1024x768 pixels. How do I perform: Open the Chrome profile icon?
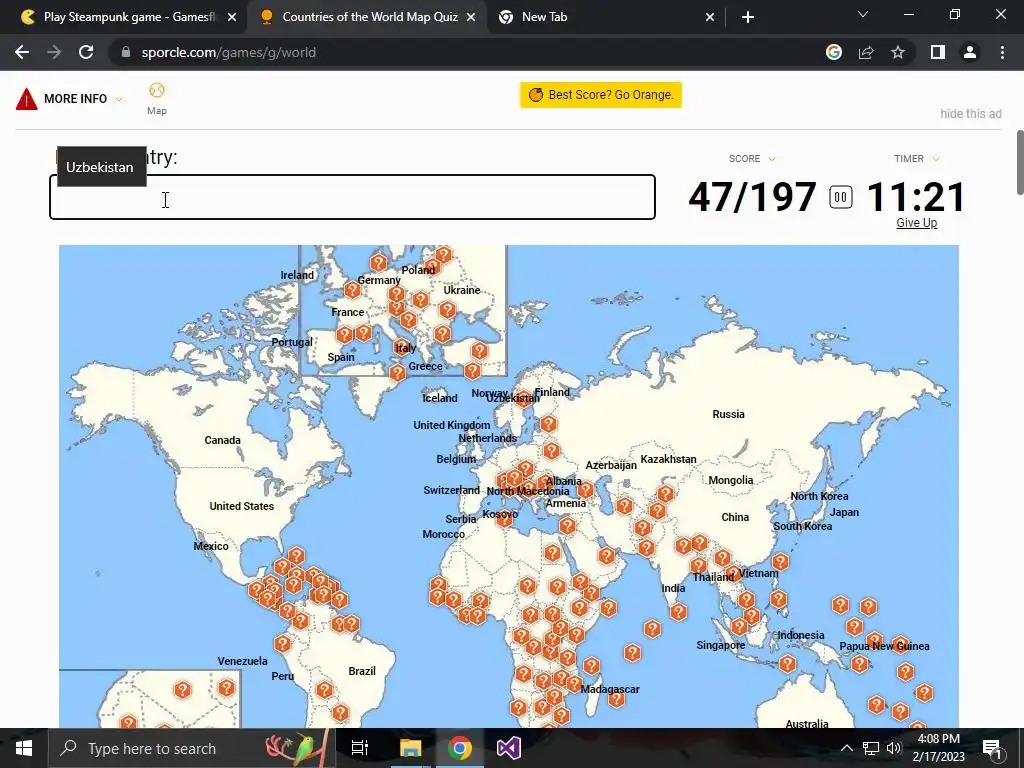click(x=970, y=52)
